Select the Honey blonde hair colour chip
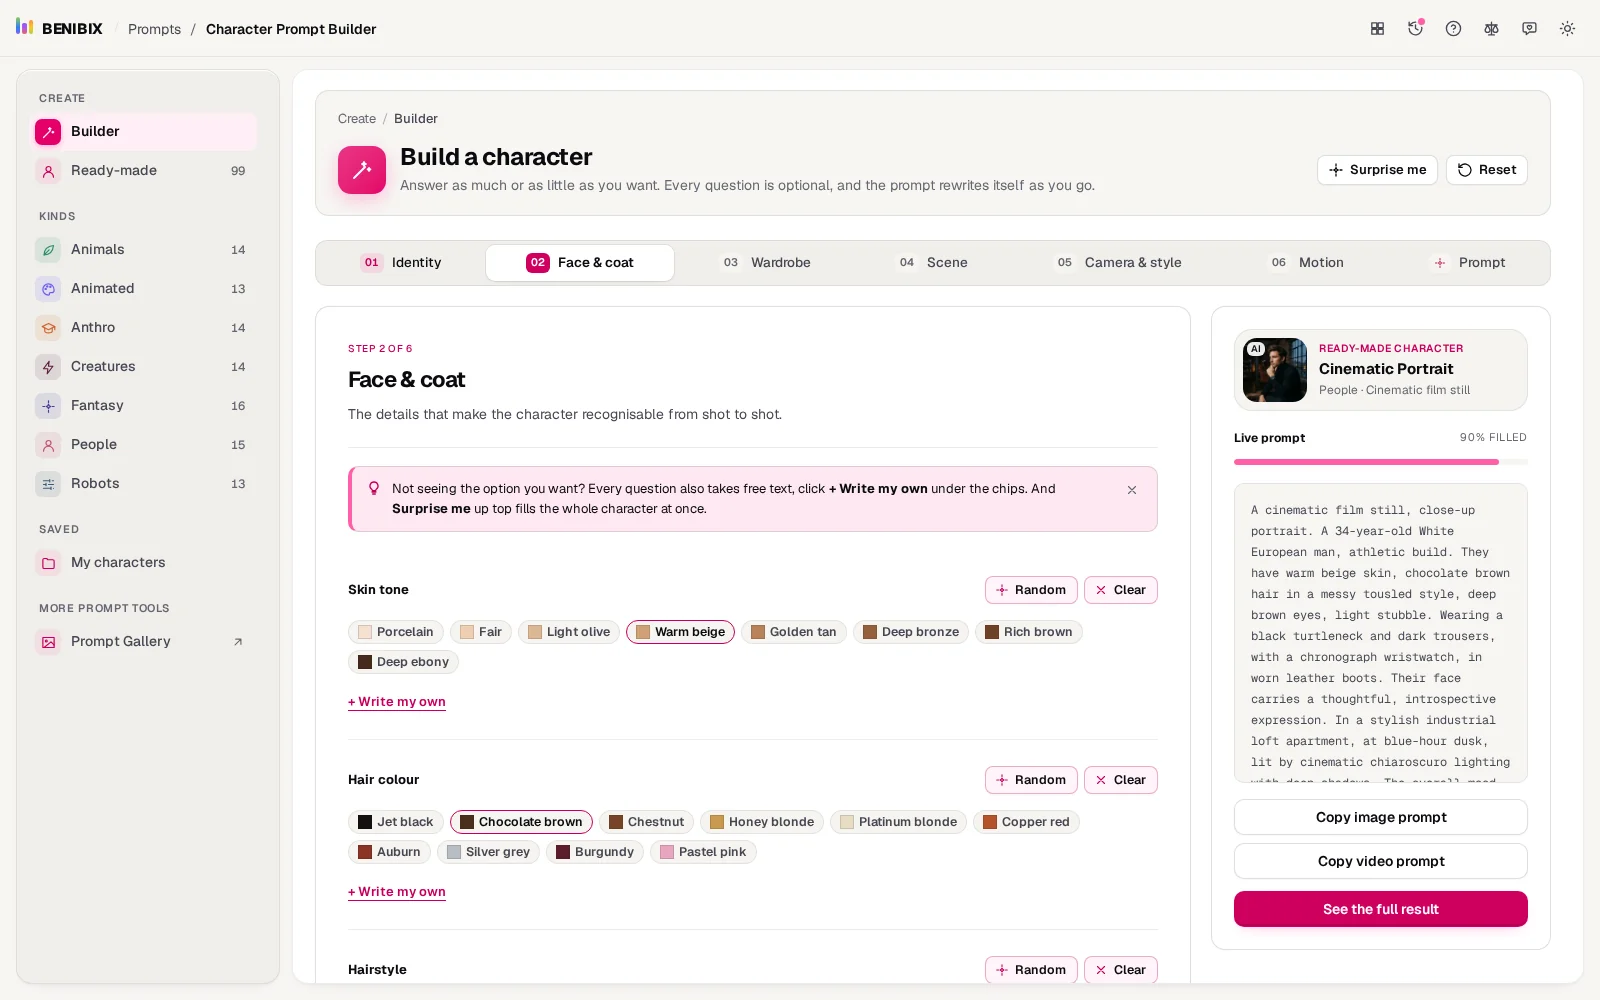Screen dimensions: 1600x1000 click(x=762, y=822)
